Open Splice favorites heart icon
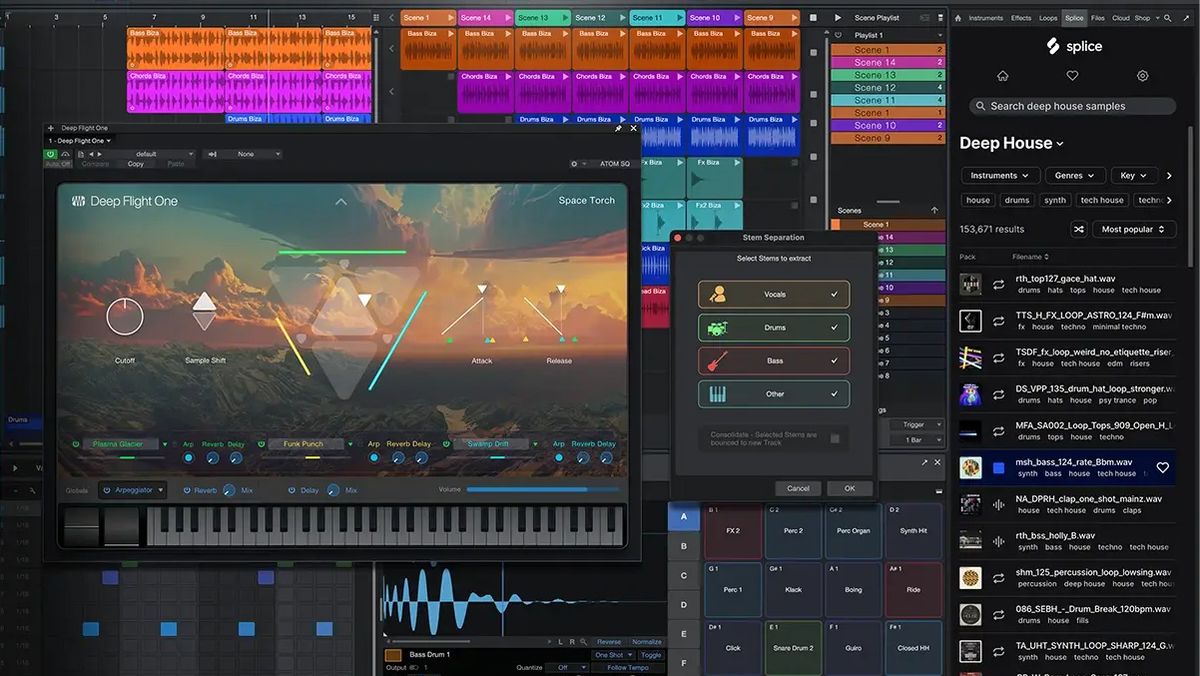The height and width of the screenshot is (676, 1200). (x=1072, y=76)
